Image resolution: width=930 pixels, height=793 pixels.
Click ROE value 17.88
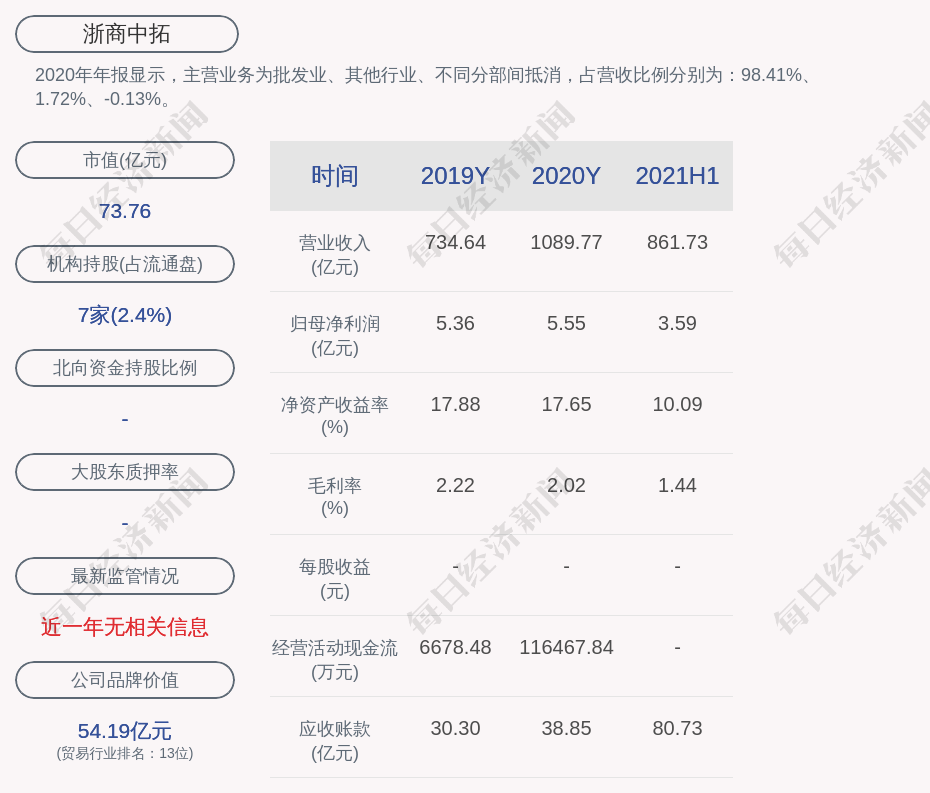click(x=456, y=405)
